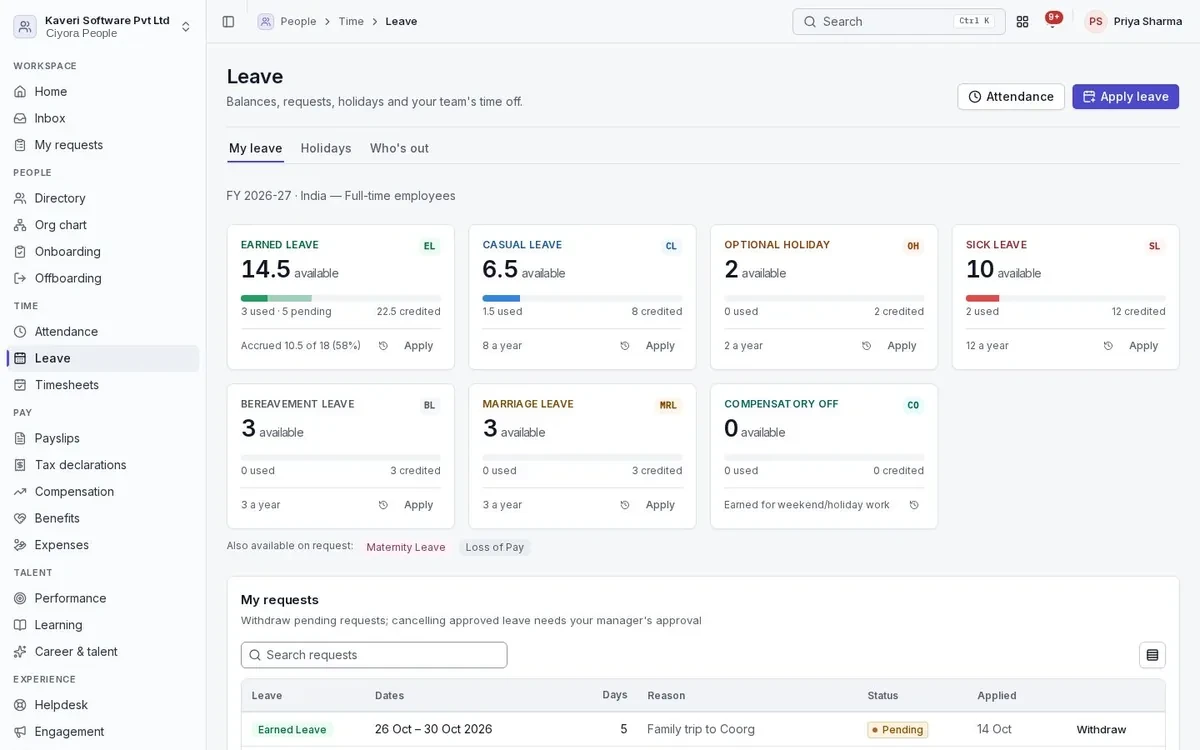Expand Kaveri Software workspace switcher
This screenshot has width=1200, height=750.
pos(102,26)
